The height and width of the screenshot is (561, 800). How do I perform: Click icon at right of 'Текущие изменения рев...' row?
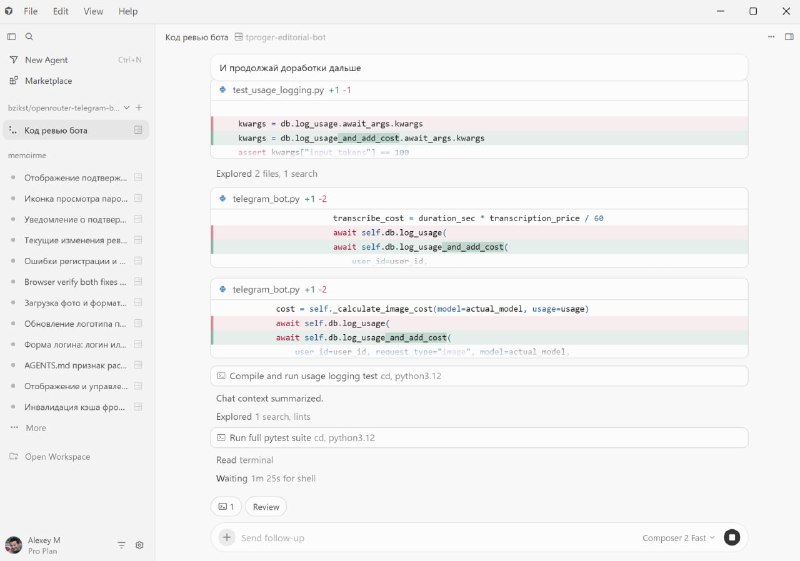pos(138,240)
